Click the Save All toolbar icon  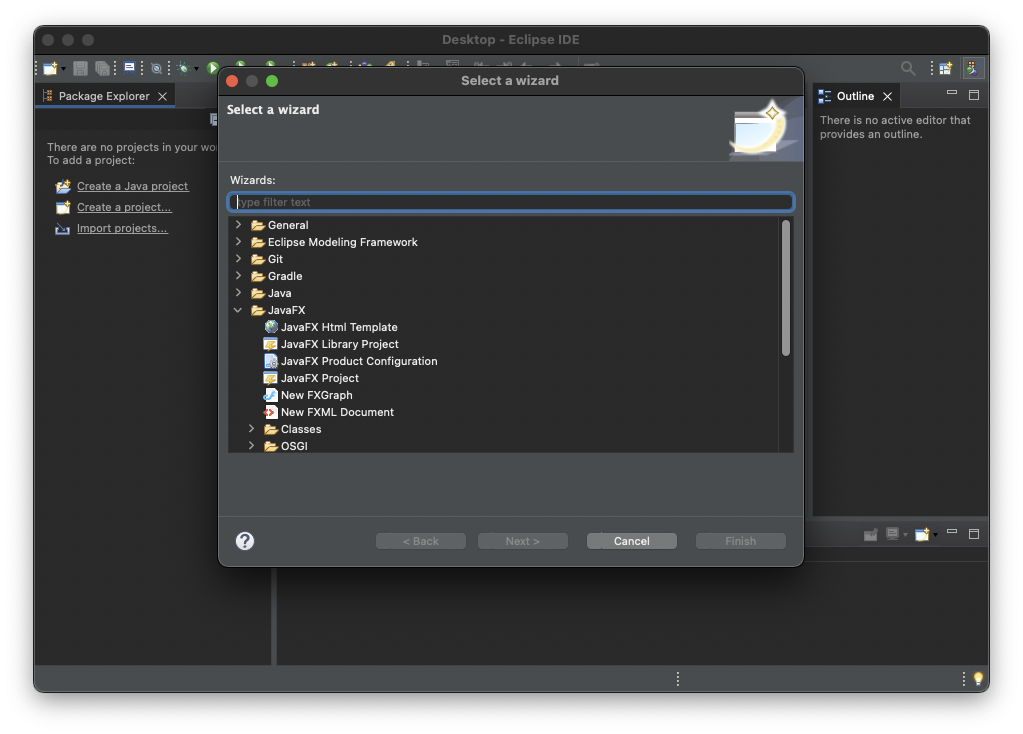102,68
